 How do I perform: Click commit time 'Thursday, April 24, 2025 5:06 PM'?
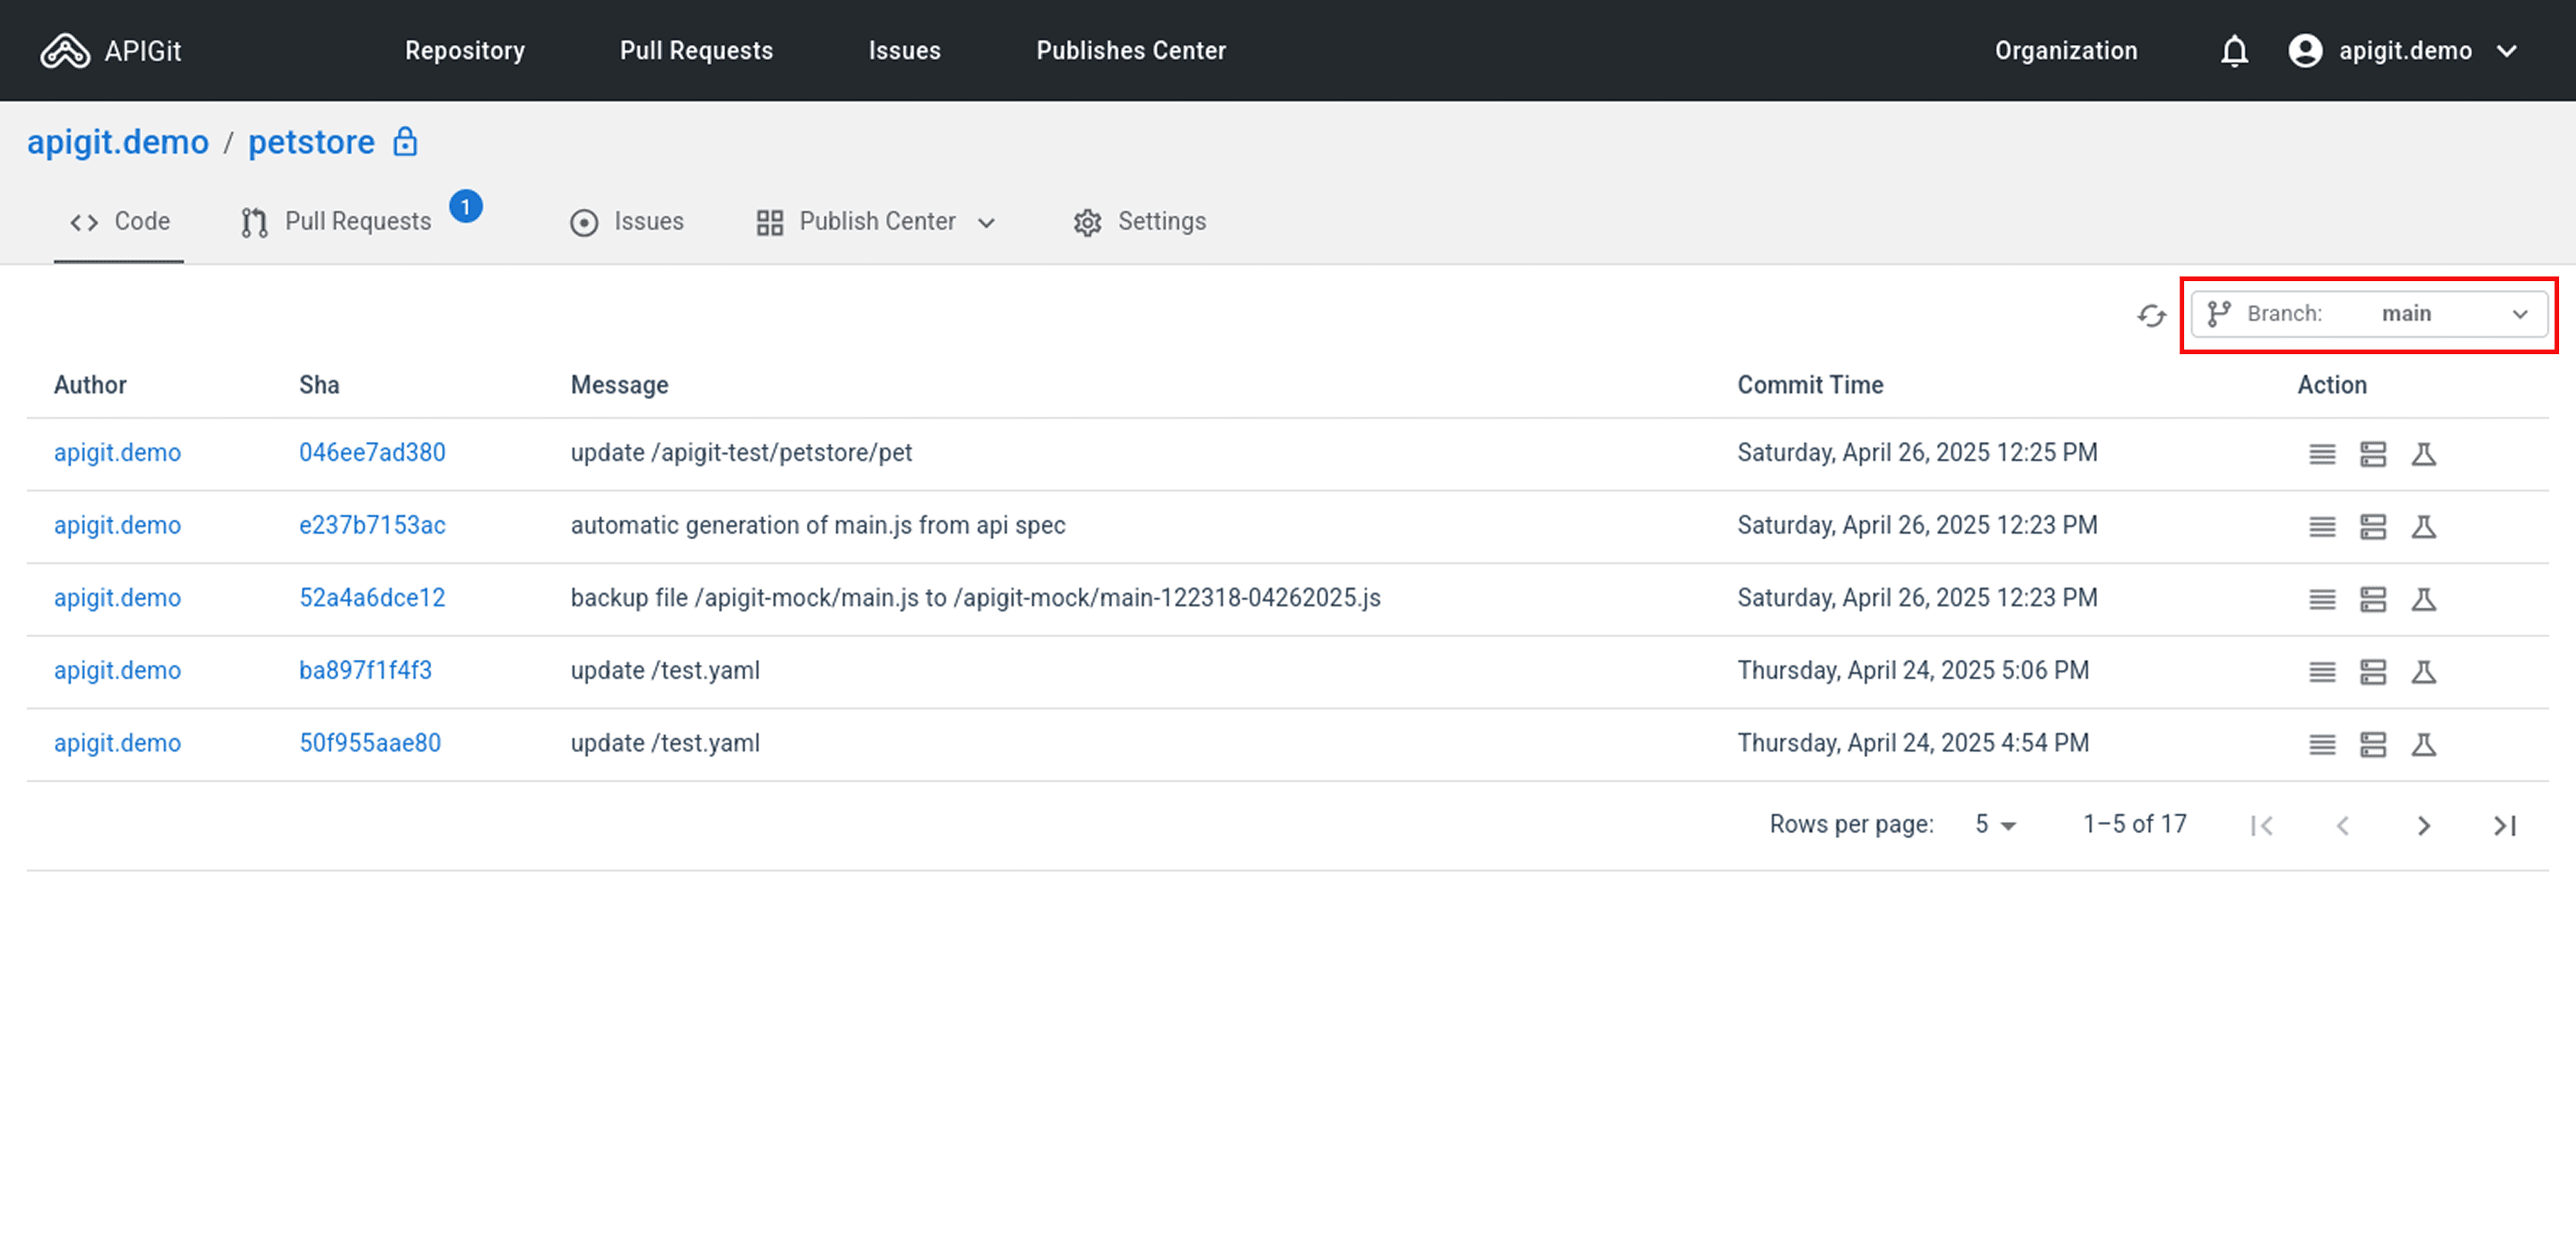tap(1913, 671)
